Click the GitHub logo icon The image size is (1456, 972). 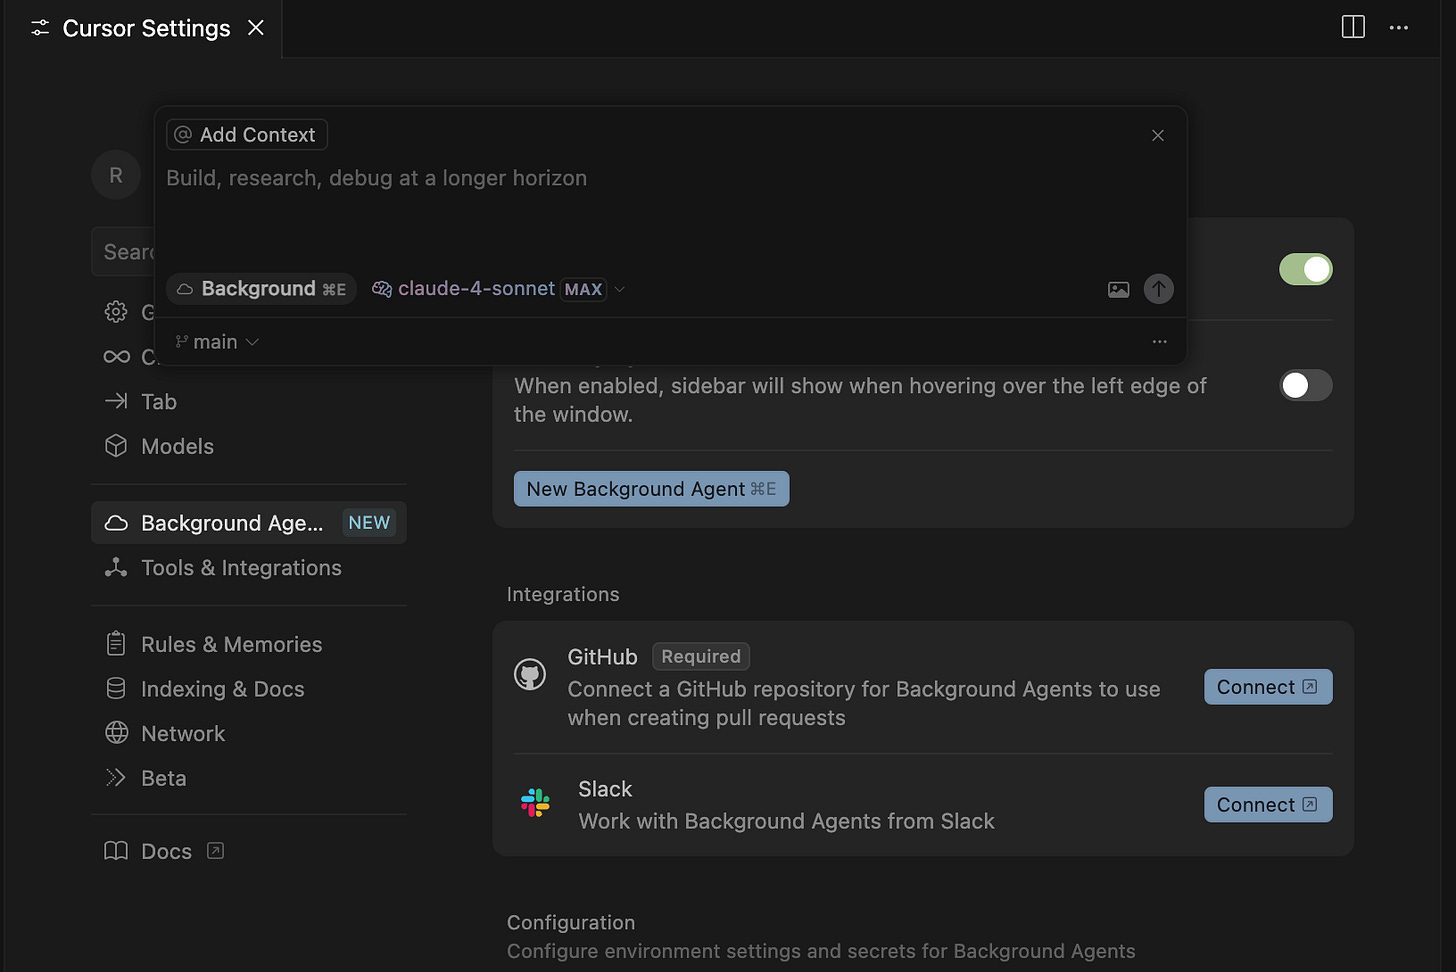(530, 675)
